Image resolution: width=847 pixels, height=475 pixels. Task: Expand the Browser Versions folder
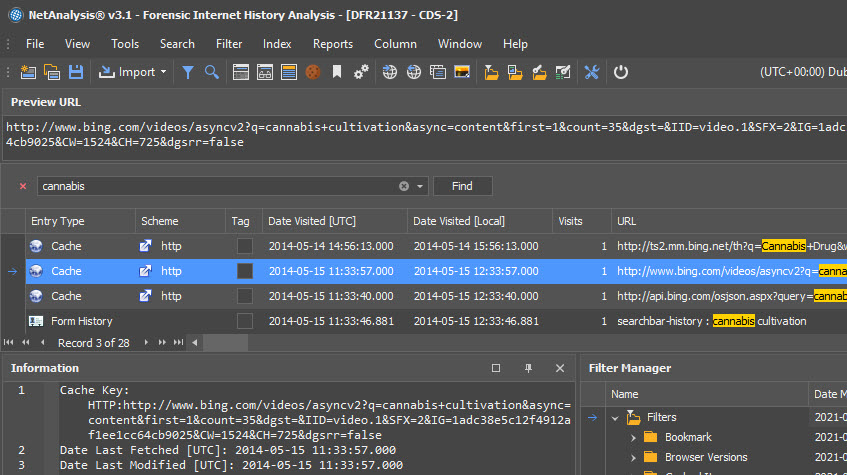click(633, 457)
